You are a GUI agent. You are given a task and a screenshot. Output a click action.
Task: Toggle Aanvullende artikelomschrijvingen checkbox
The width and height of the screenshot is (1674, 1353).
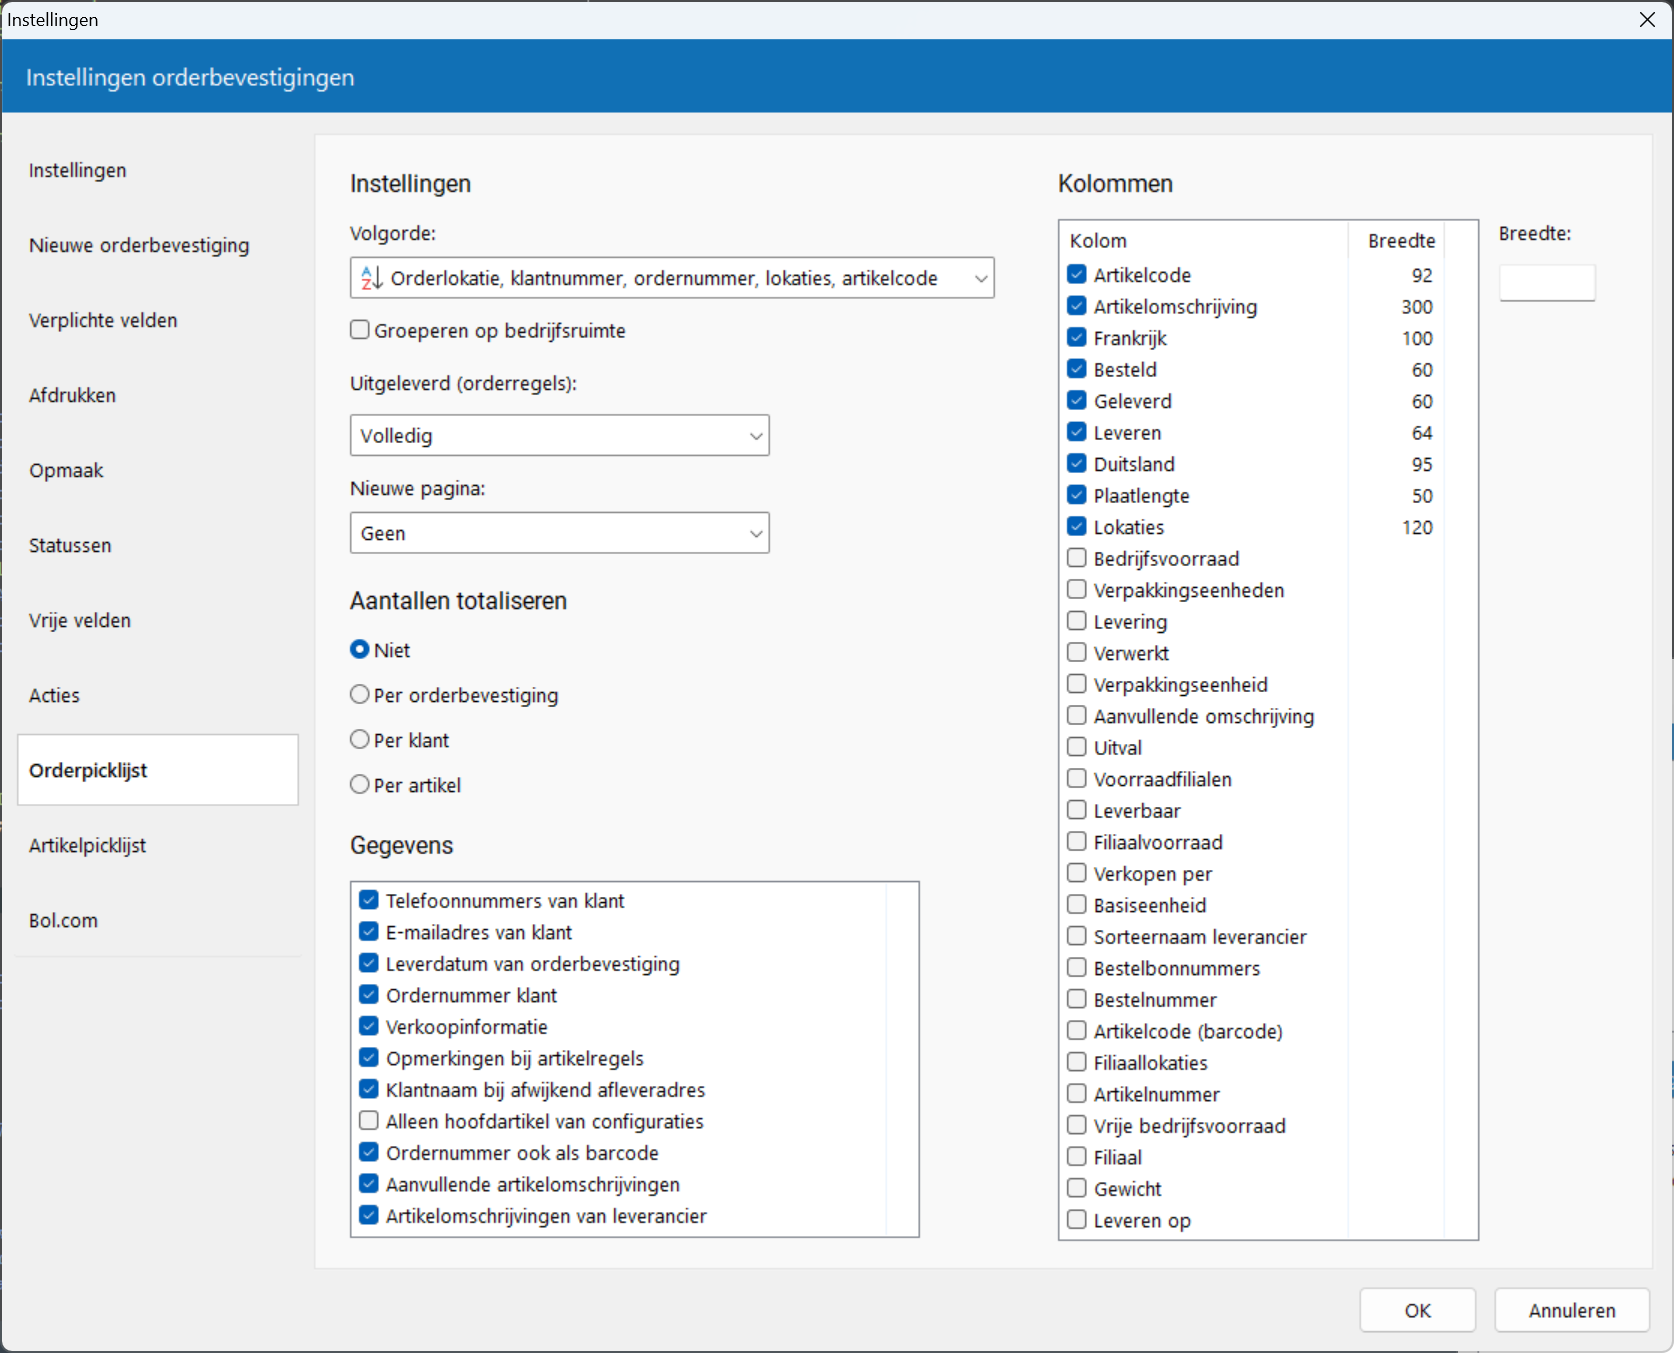point(369,1184)
